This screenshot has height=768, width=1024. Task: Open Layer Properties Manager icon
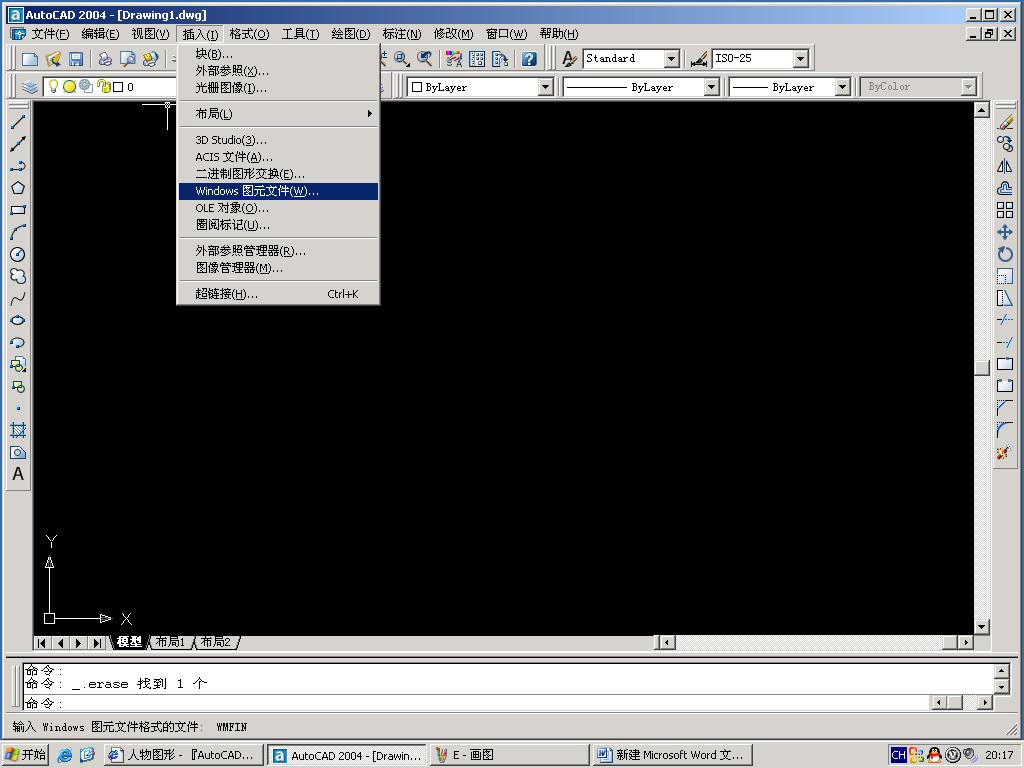(x=29, y=87)
